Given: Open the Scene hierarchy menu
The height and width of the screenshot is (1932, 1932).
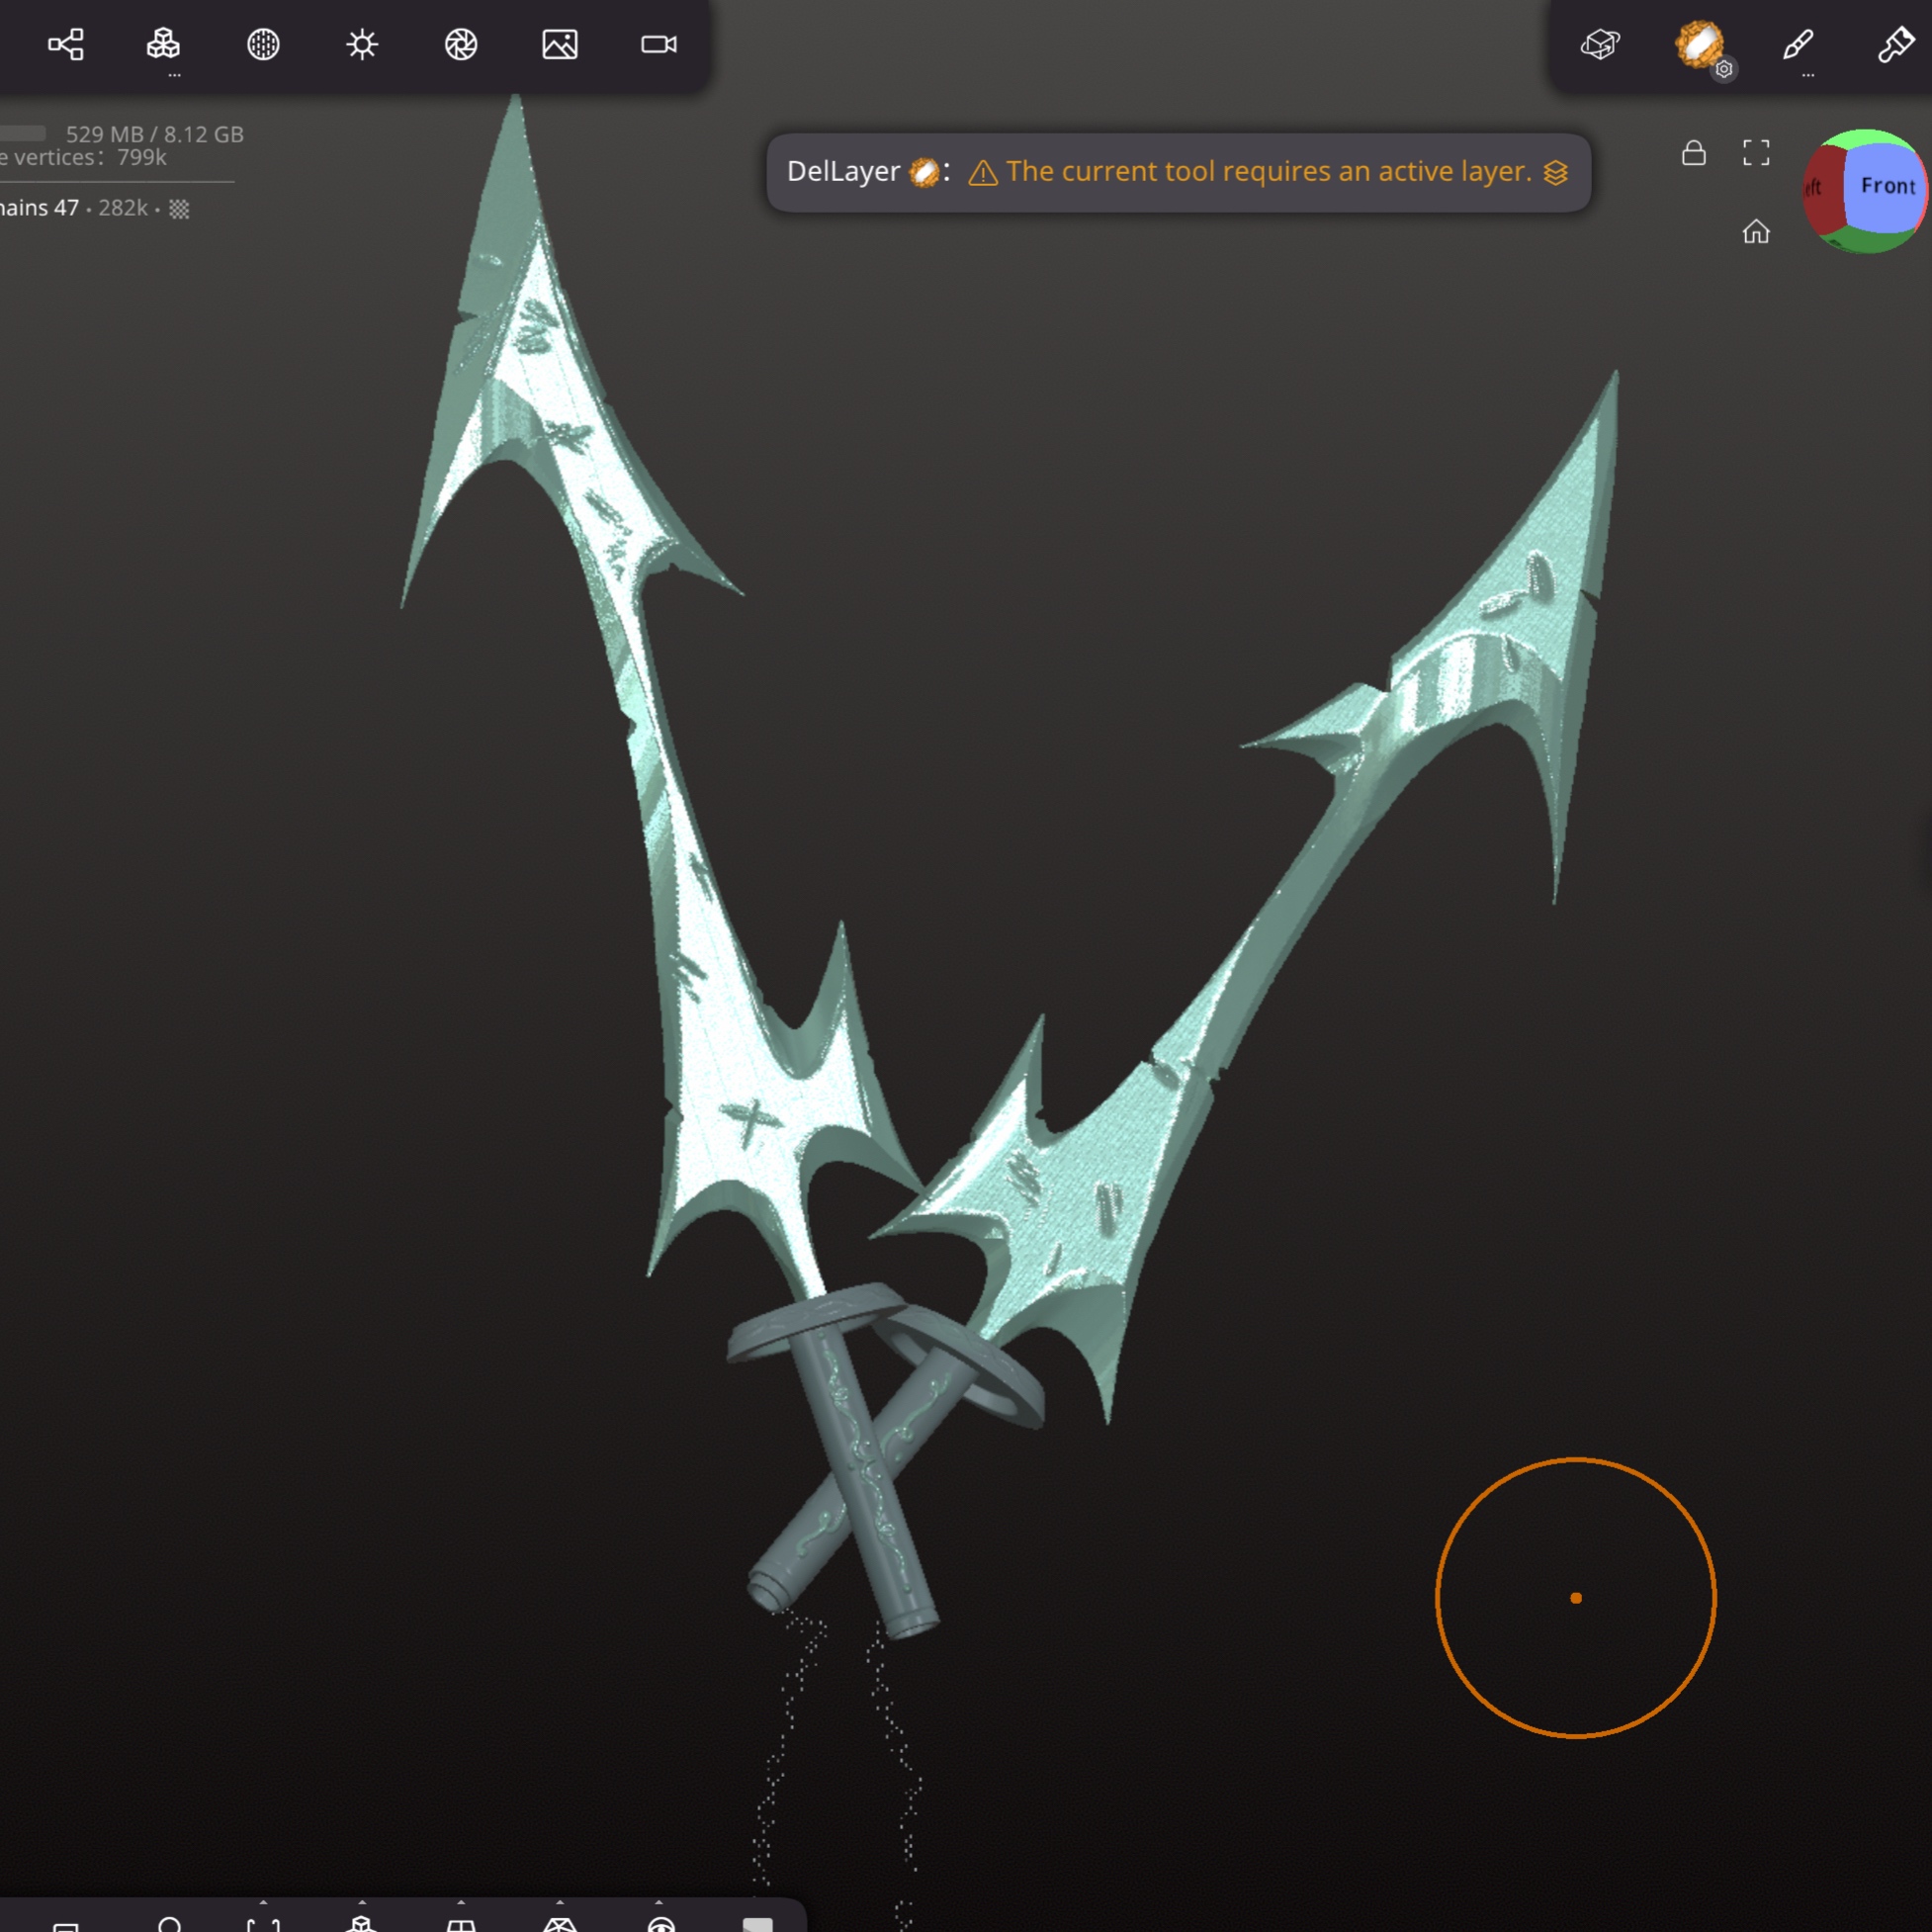Looking at the screenshot, I should pos(65,44).
